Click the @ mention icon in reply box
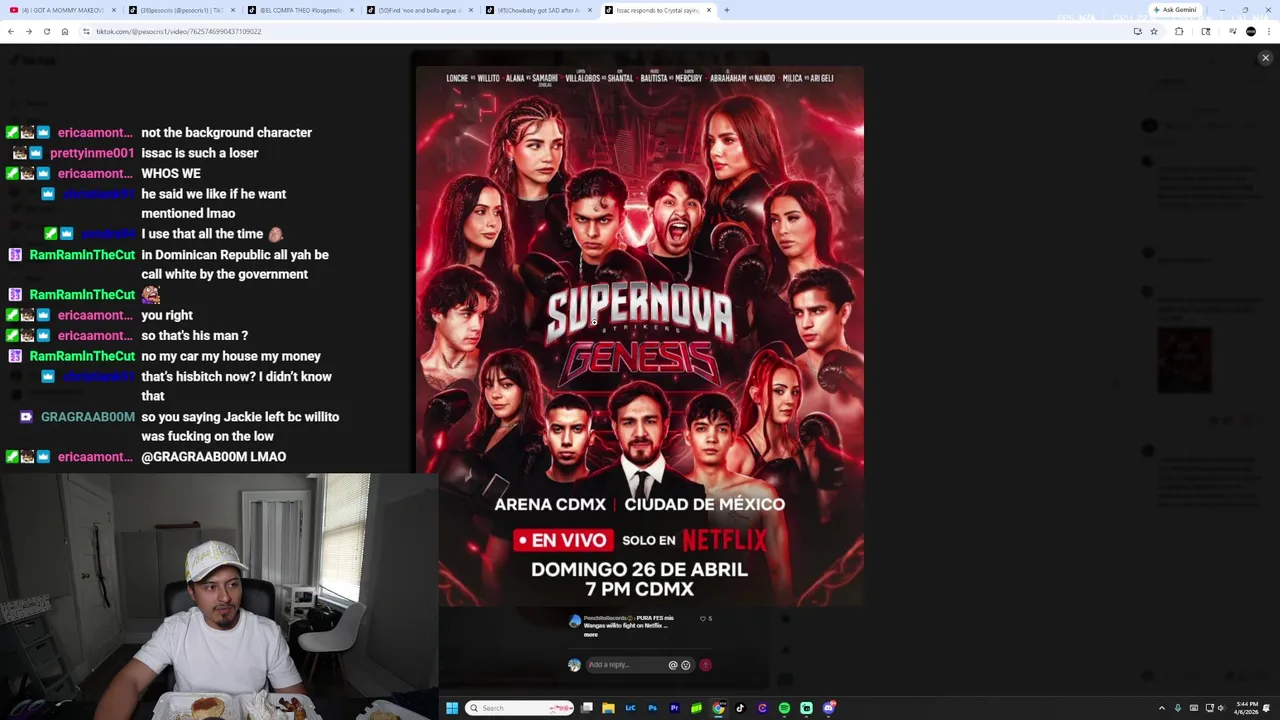 point(673,665)
